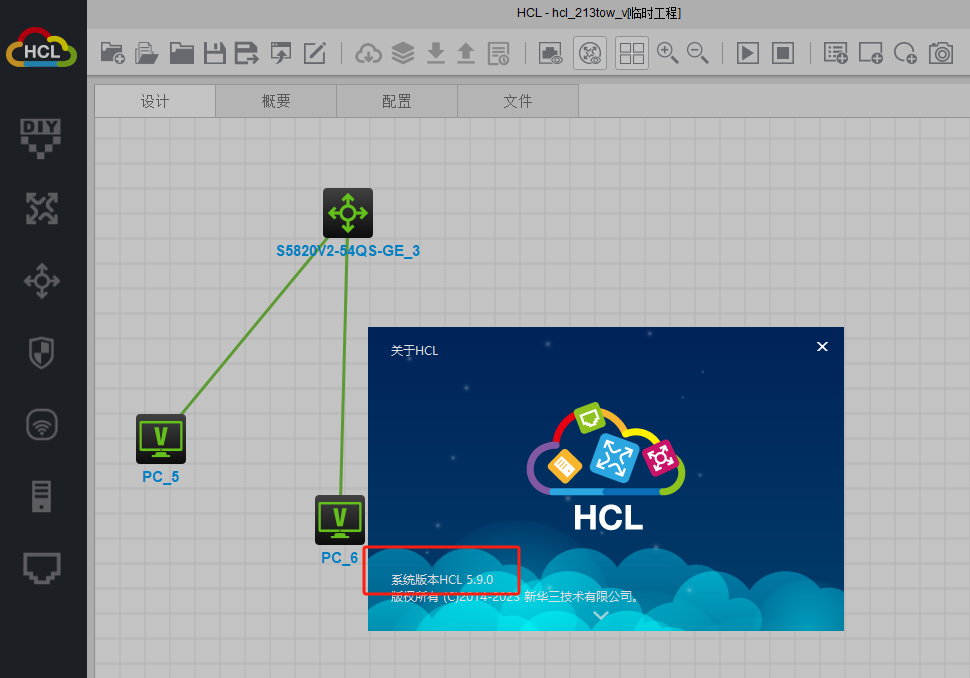
Task: Select the PC_5 virtual host
Action: [161, 439]
